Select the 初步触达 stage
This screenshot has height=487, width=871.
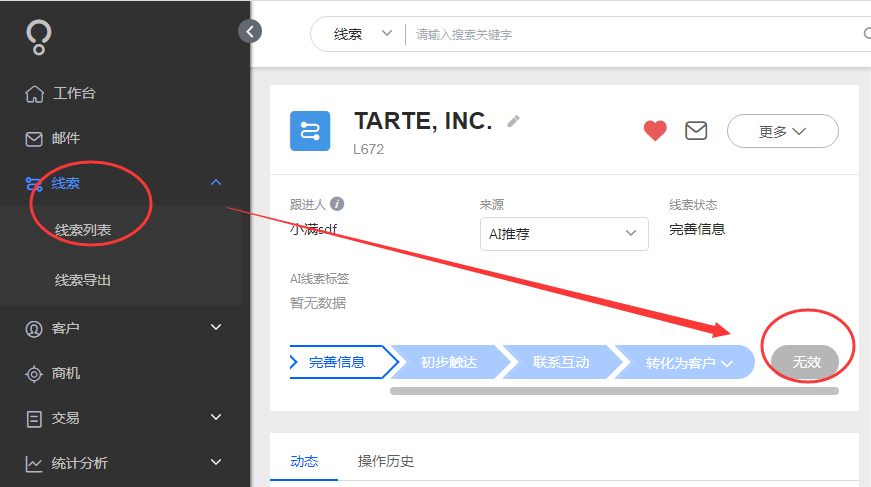tap(449, 363)
